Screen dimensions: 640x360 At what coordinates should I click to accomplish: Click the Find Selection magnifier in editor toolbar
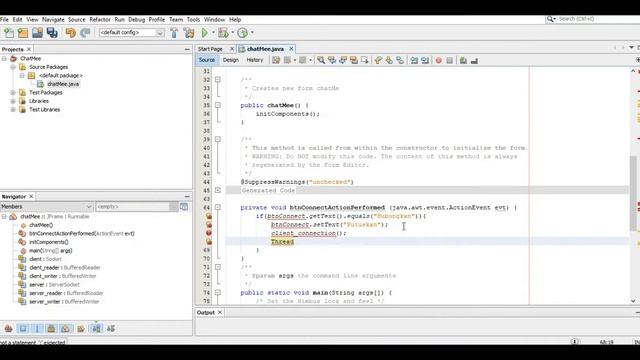coord(321,60)
